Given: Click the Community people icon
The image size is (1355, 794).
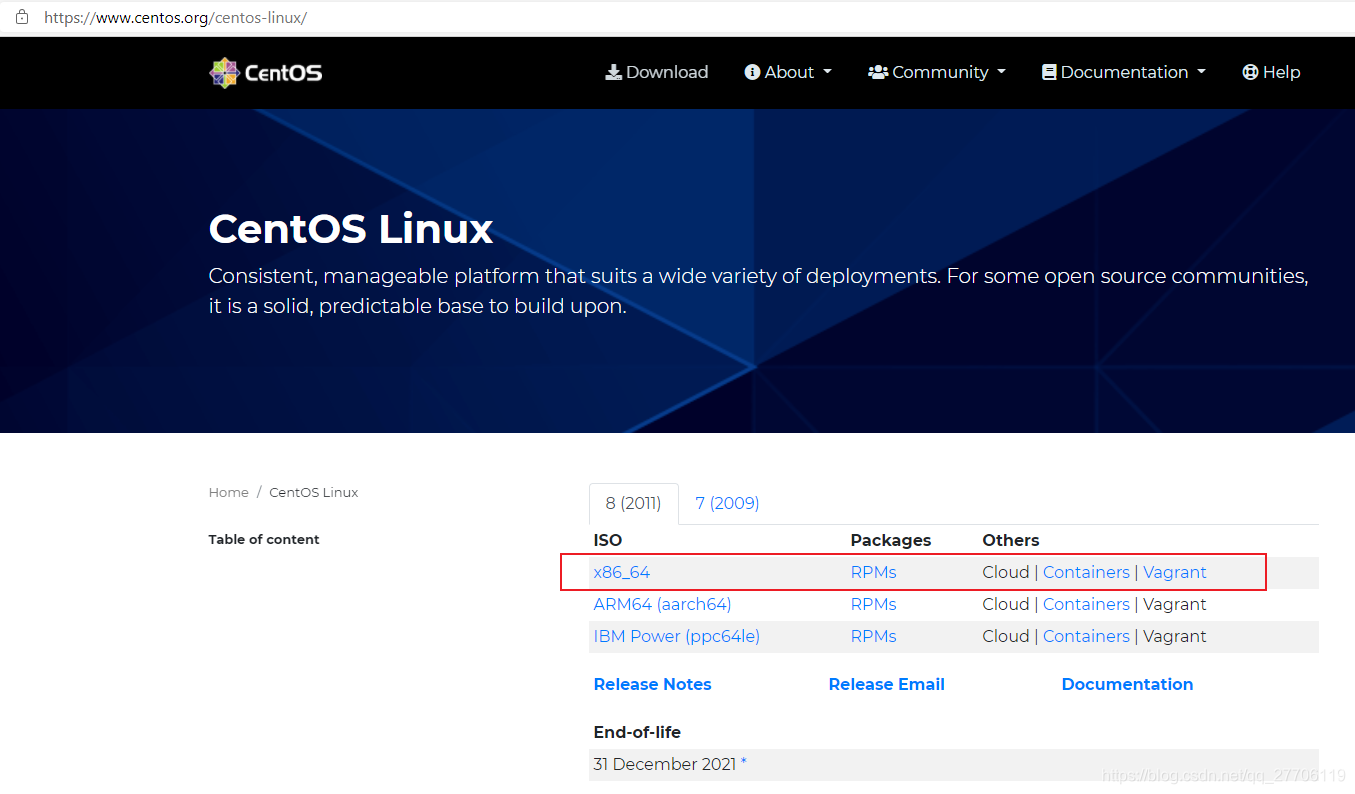Looking at the screenshot, I should (878, 72).
